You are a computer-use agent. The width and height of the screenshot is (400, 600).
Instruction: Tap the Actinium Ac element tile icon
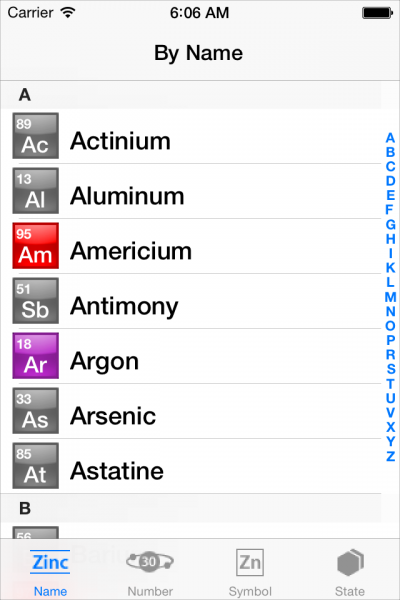pos(36,135)
